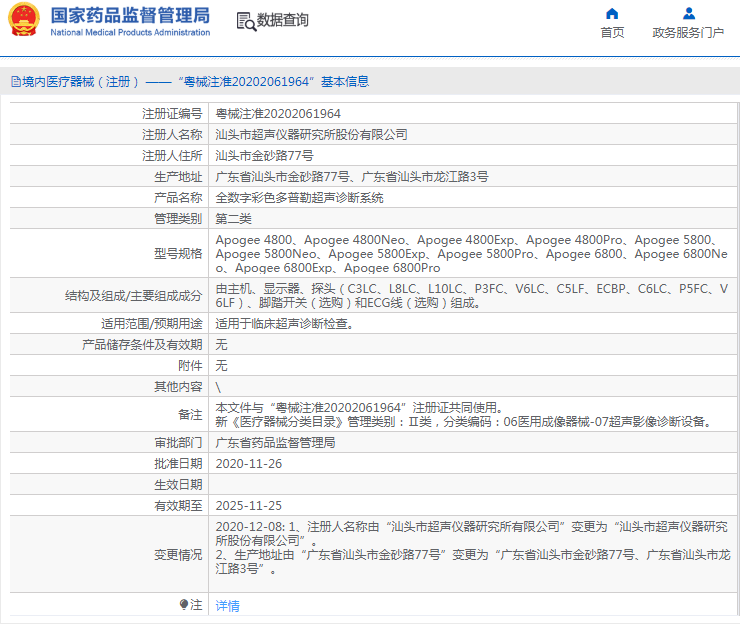
Task: Select approval date 2020-11-26
Action: tap(249, 464)
